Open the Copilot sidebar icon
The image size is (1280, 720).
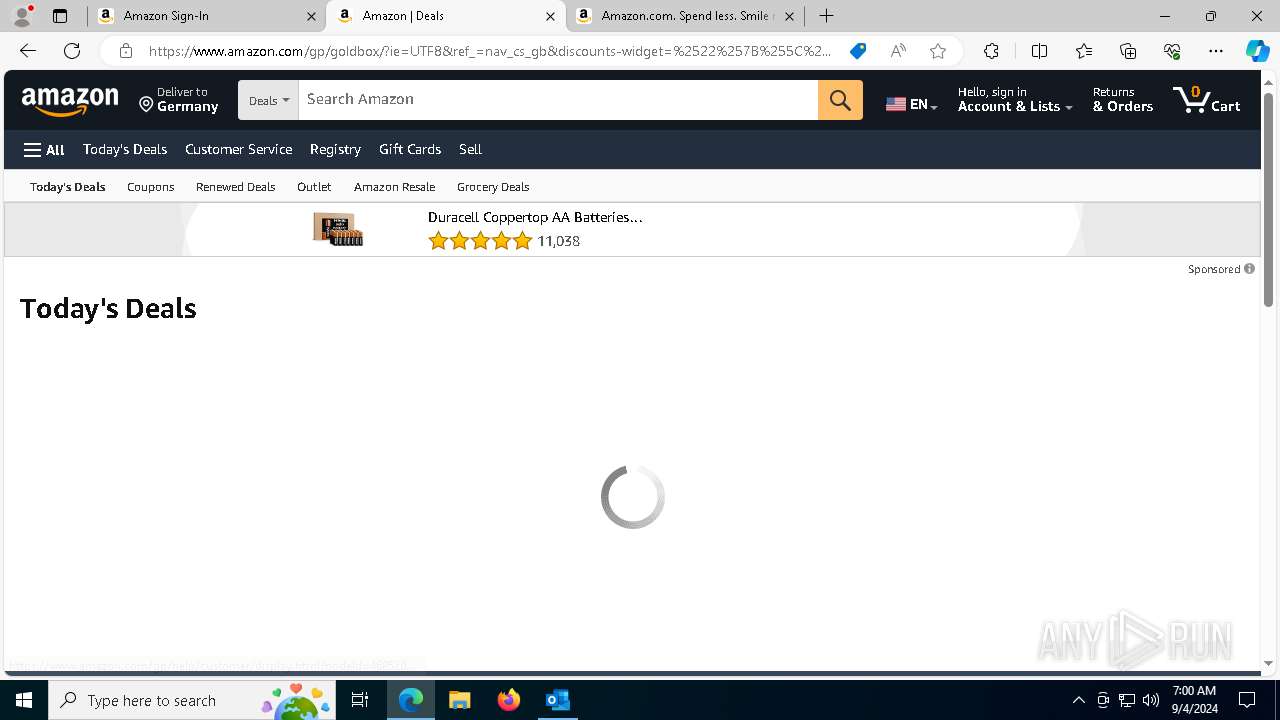pyautogui.click(x=1257, y=51)
